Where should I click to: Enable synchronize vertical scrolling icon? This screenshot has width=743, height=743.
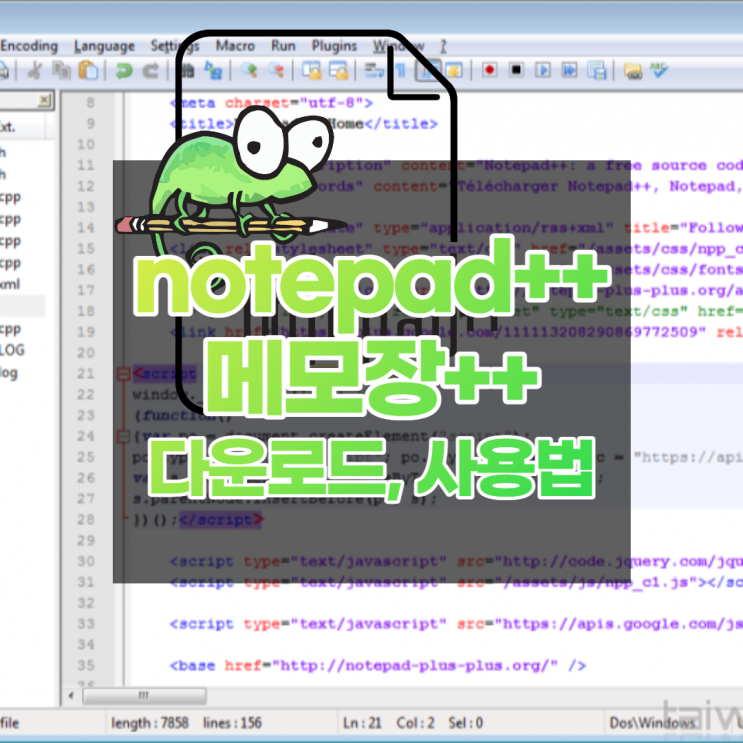coord(312,71)
